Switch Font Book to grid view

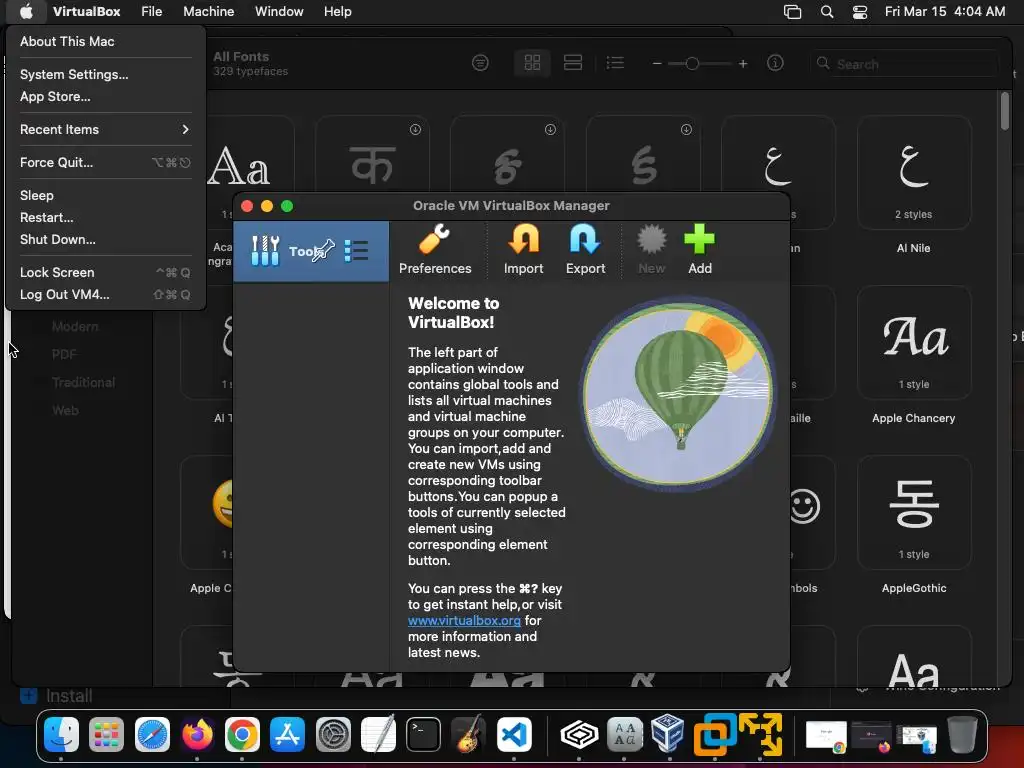click(532, 63)
